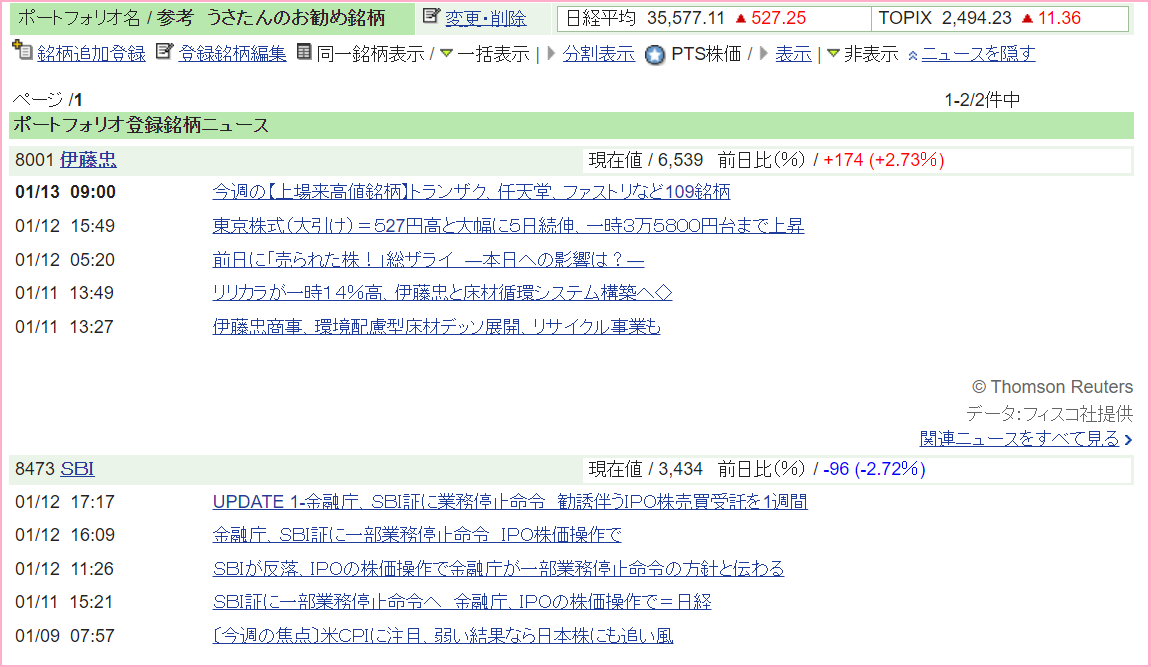This screenshot has width=1151, height=667.
Task: Open SBIが反落 headline
Action: pos(498,569)
